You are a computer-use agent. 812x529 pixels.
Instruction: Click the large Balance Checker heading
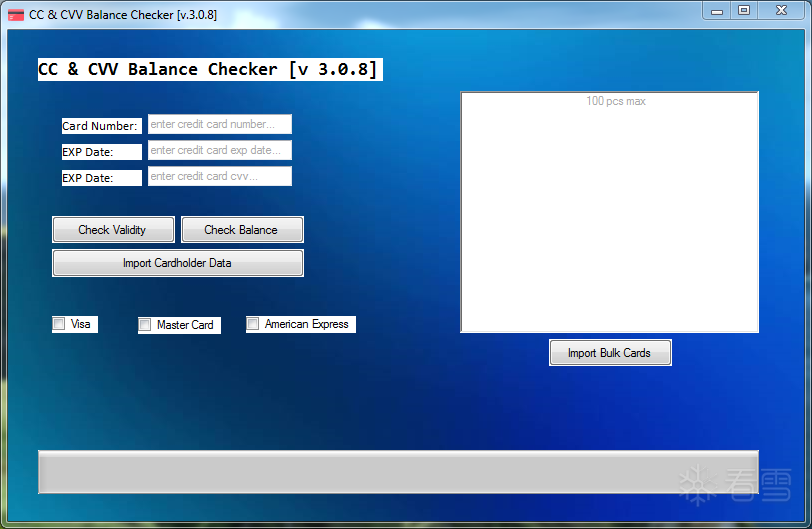[x=210, y=69]
